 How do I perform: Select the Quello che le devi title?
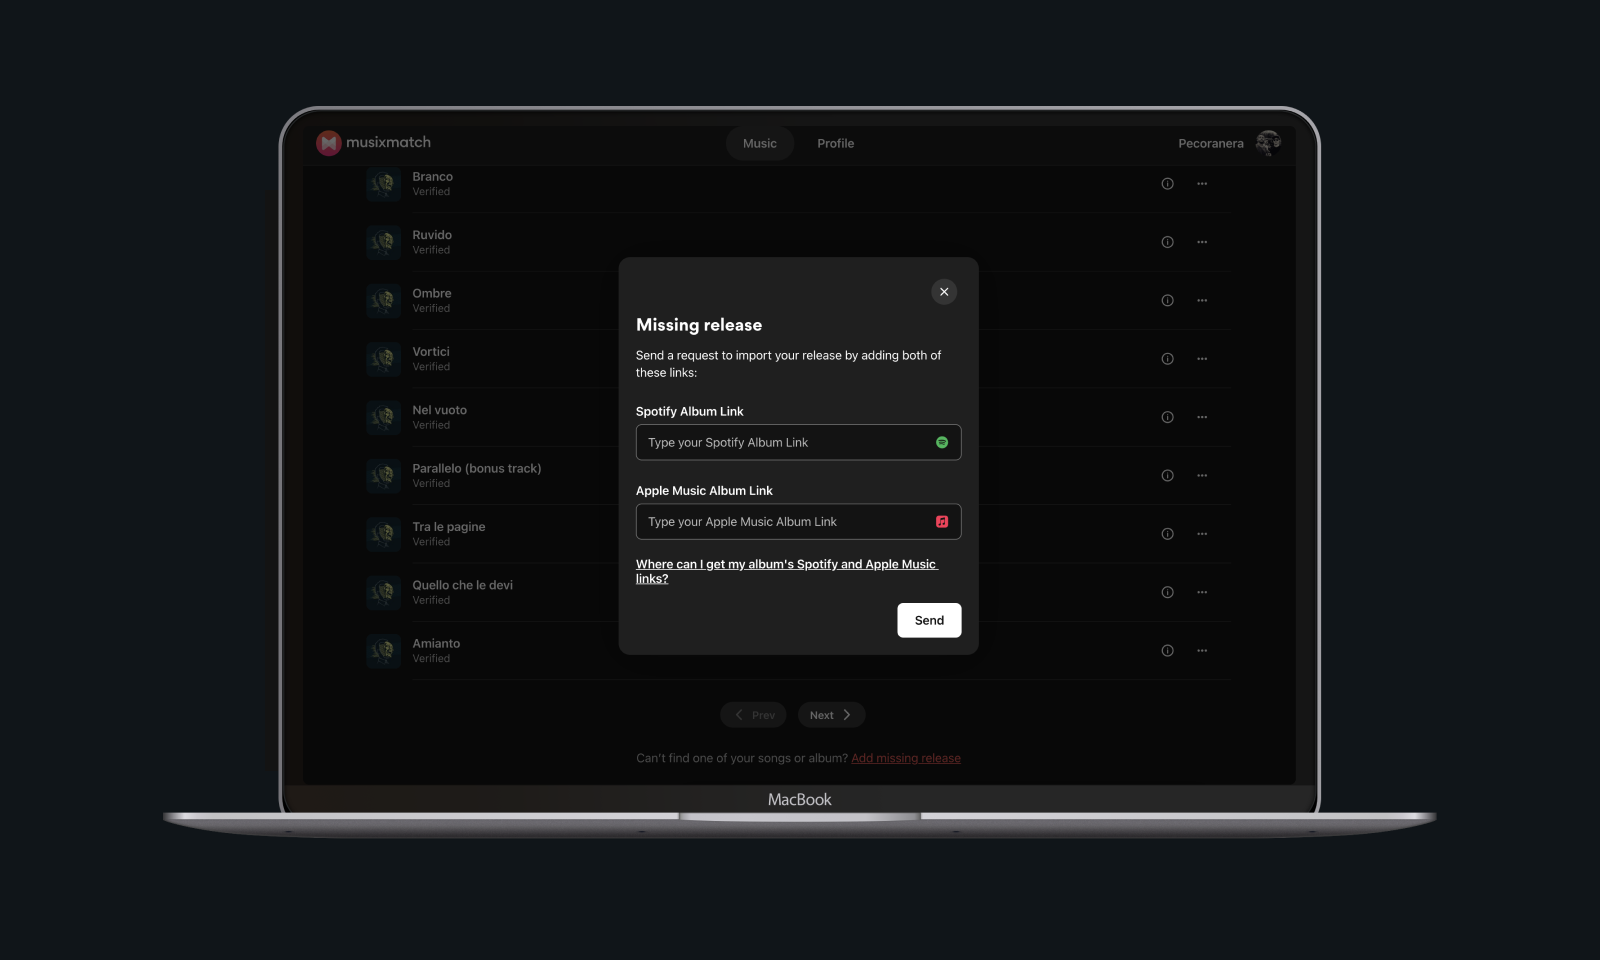462,585
